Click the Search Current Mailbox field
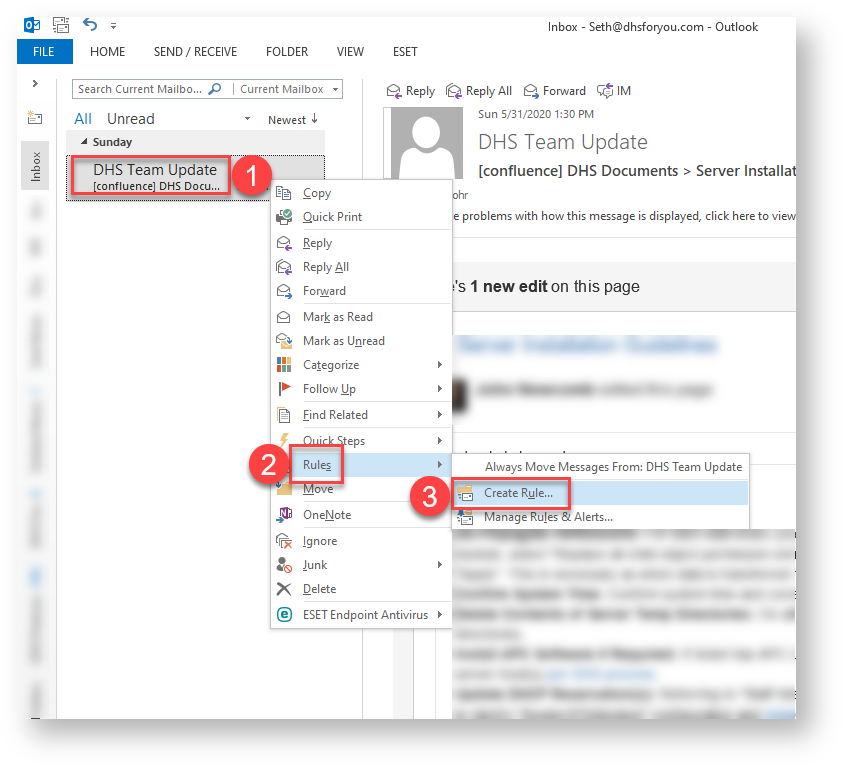844x767 pixels. click(140, 90)
